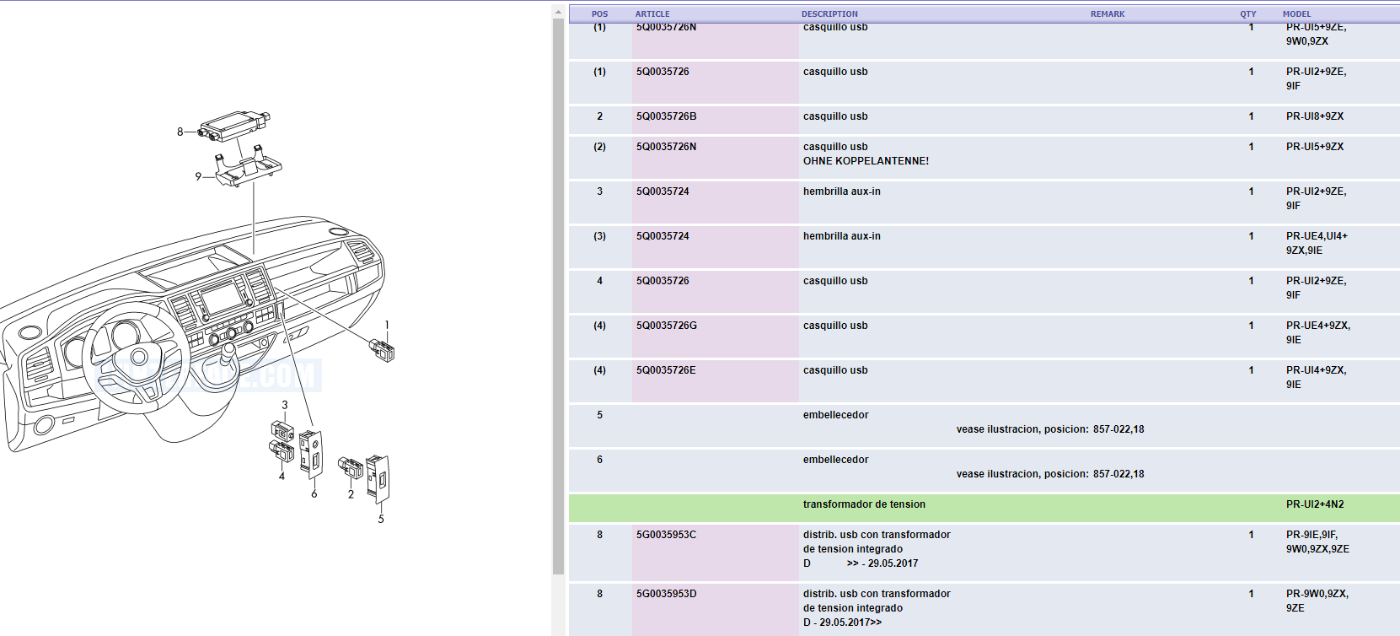
Task: Select callout number 1 in the diagram
Action: point(388,325)
